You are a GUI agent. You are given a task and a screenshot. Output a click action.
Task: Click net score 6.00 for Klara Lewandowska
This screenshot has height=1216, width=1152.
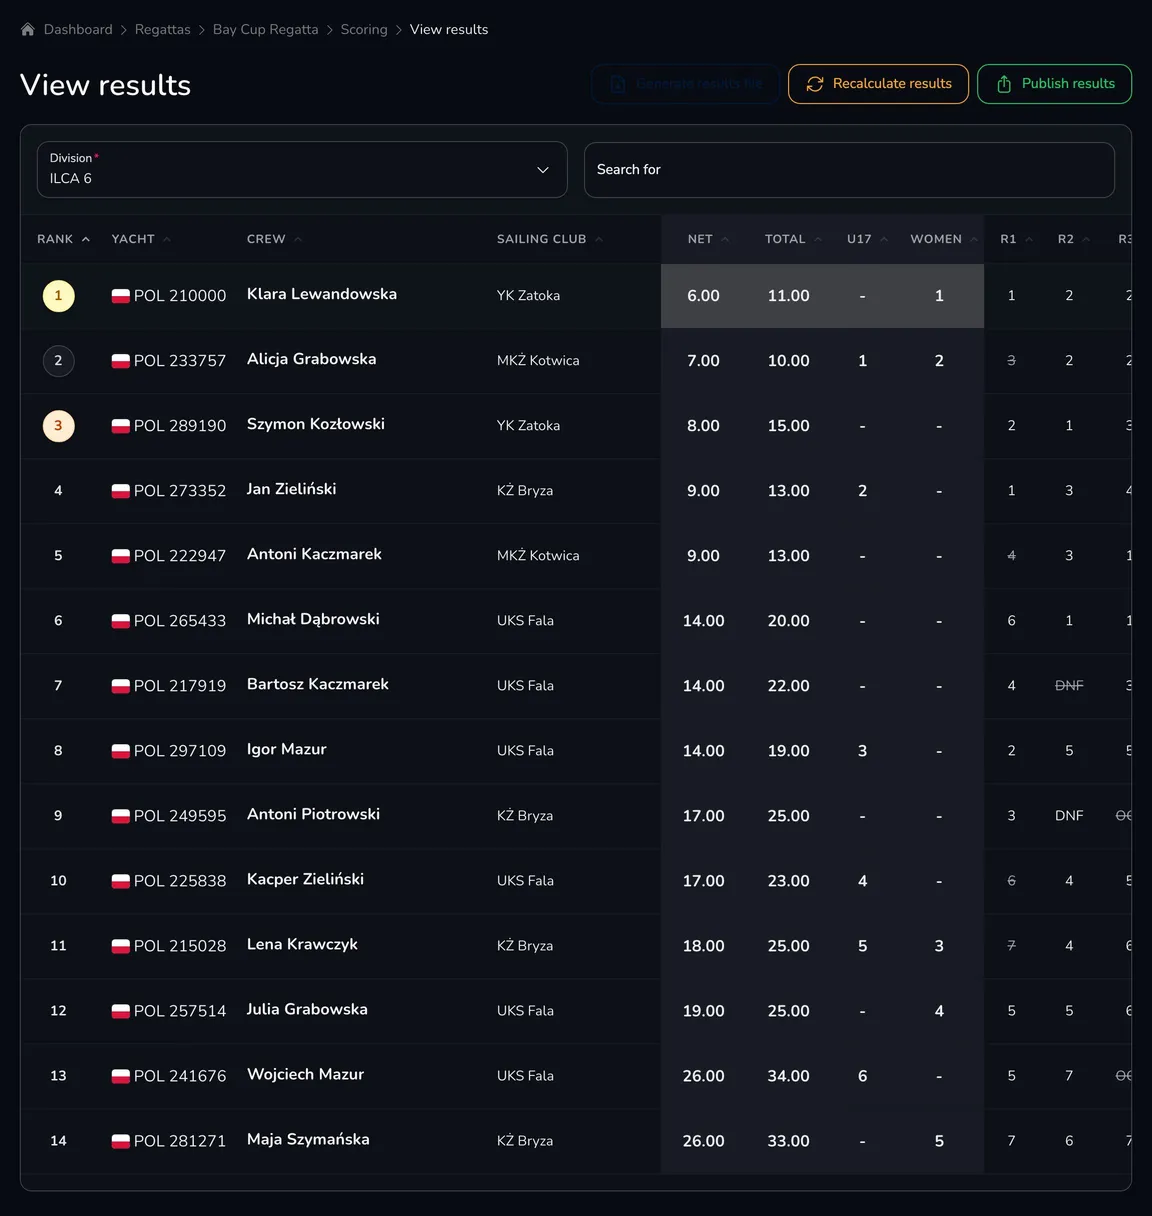[704, 296]
